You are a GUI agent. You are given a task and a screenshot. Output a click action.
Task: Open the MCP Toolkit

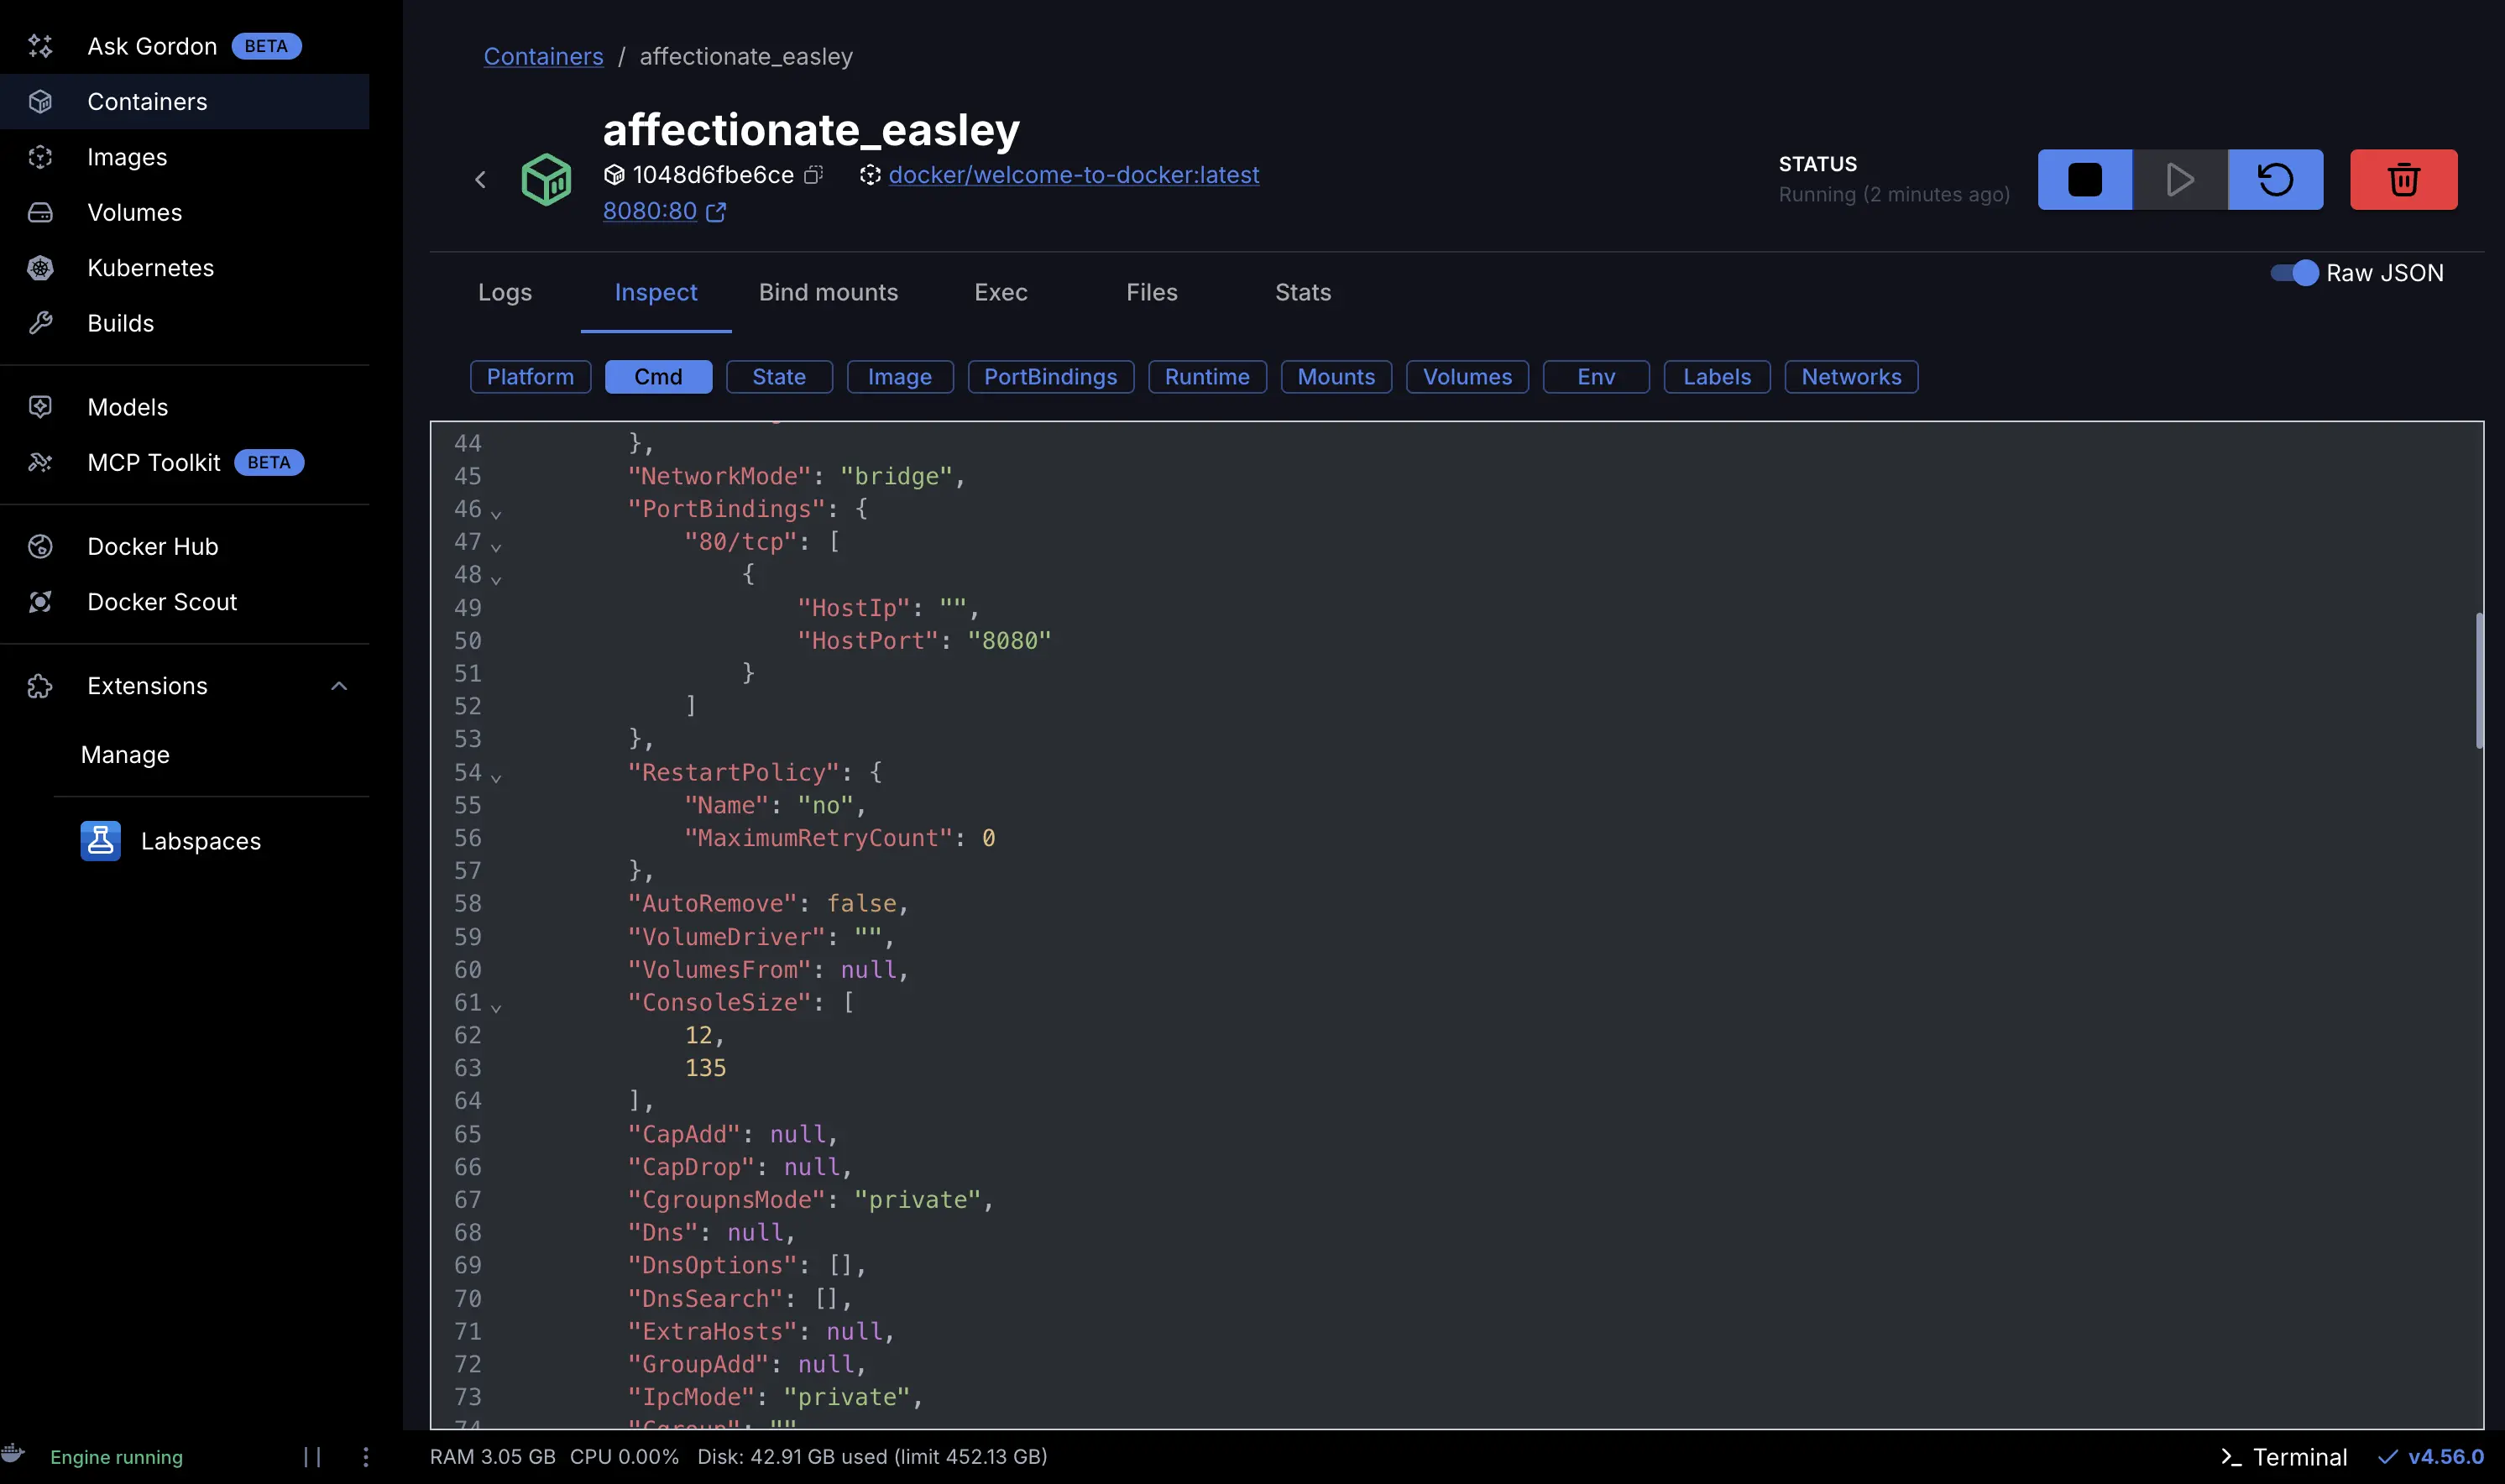click(x=153, y=462)
